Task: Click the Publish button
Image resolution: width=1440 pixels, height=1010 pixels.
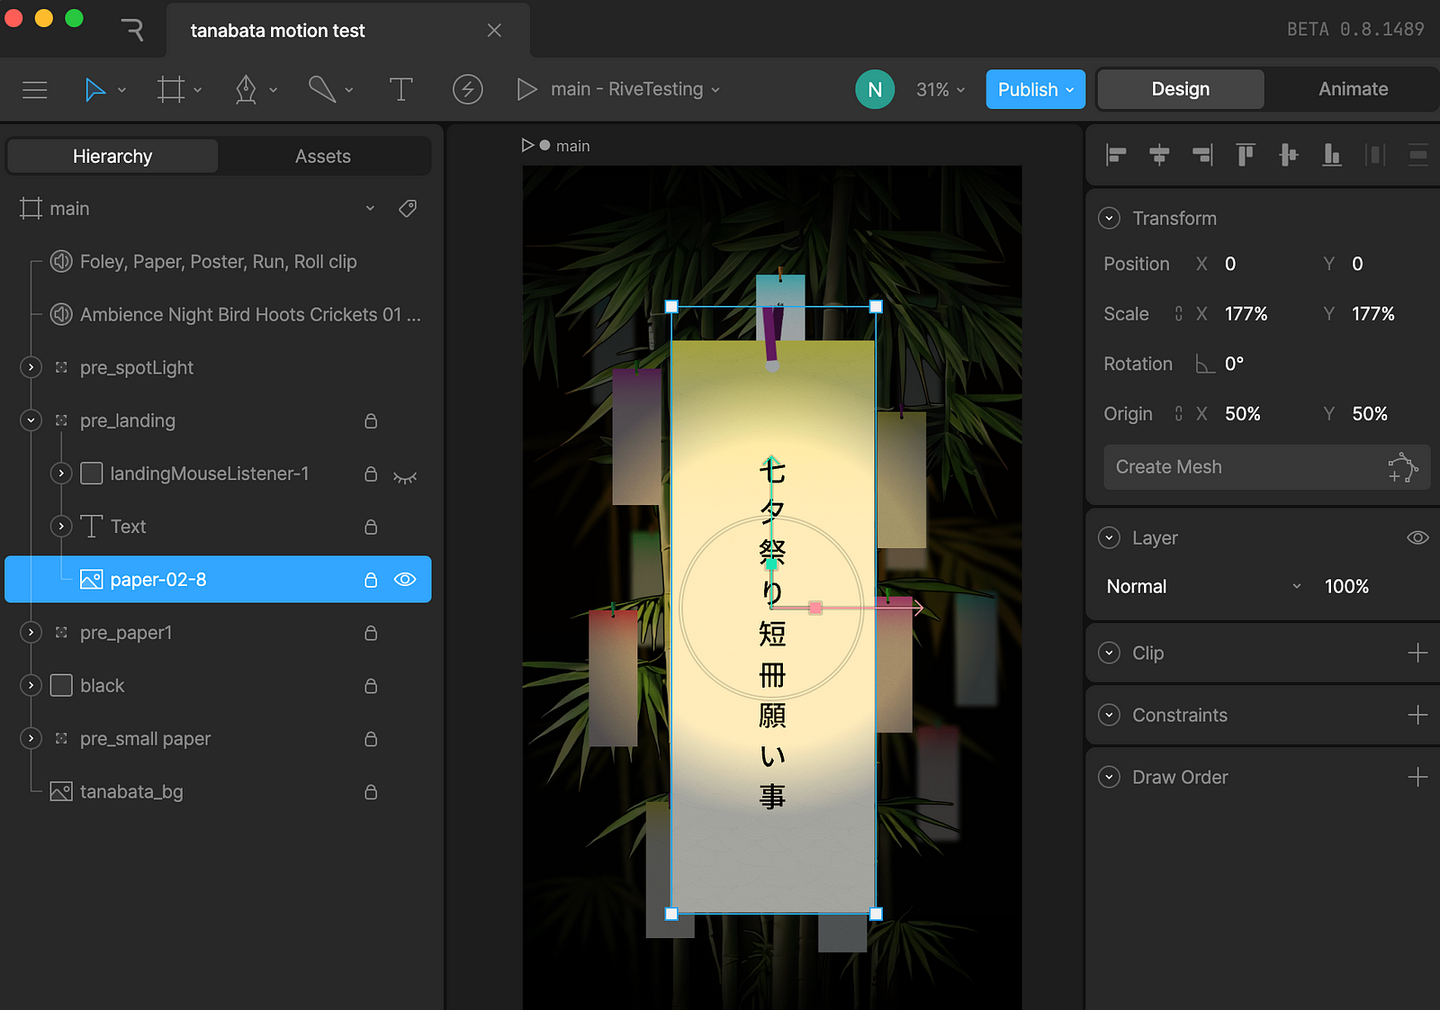Action: [x=1035, y=90]
